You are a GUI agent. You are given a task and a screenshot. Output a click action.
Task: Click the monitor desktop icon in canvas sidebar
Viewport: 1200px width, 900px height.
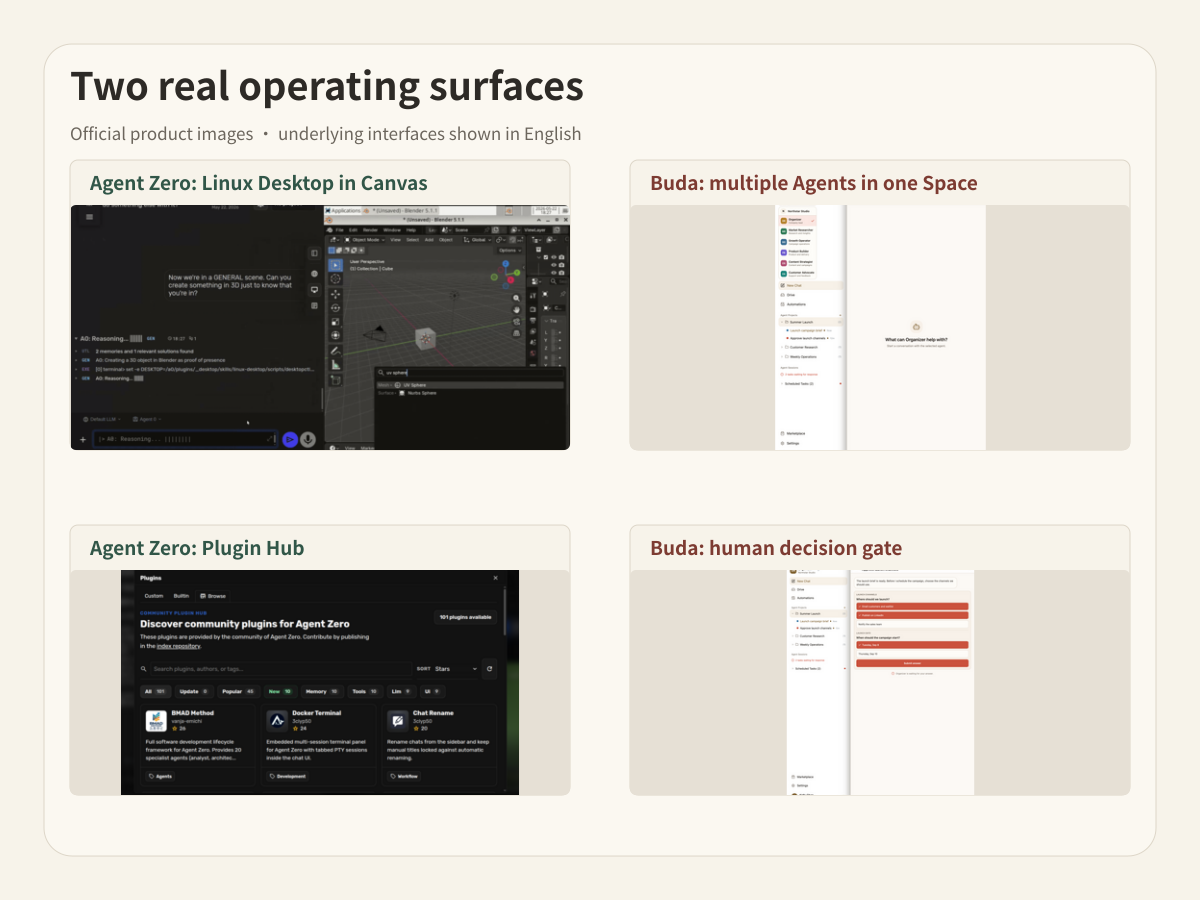point(314,290)
